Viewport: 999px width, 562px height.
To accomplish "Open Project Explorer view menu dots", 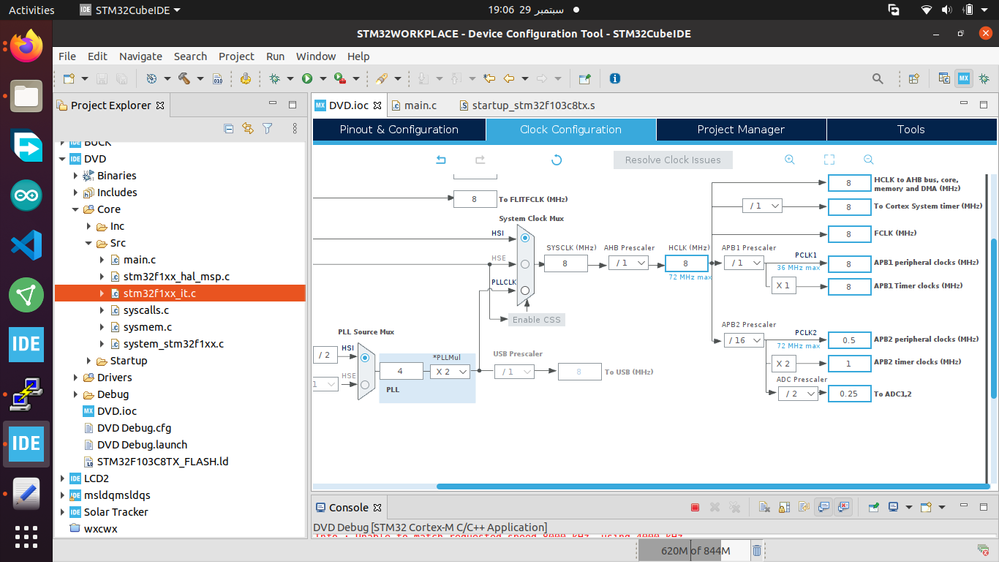I will 294,129.
